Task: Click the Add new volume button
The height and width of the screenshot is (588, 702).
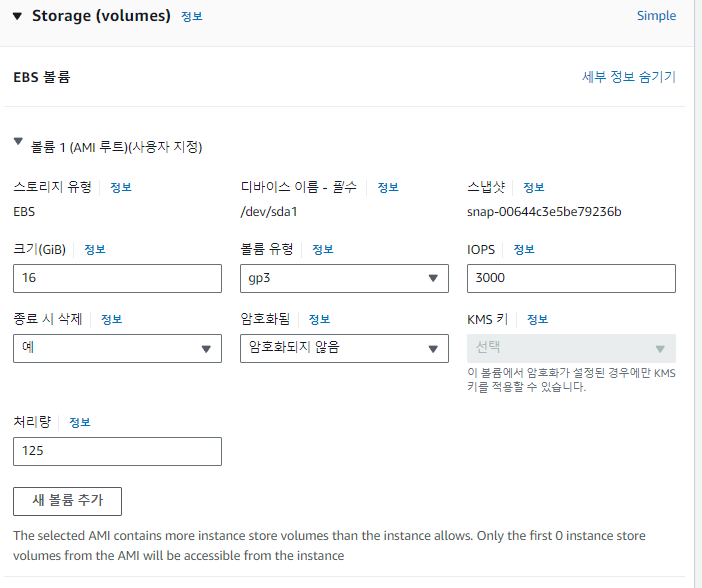Action: (x=67, y=501)
